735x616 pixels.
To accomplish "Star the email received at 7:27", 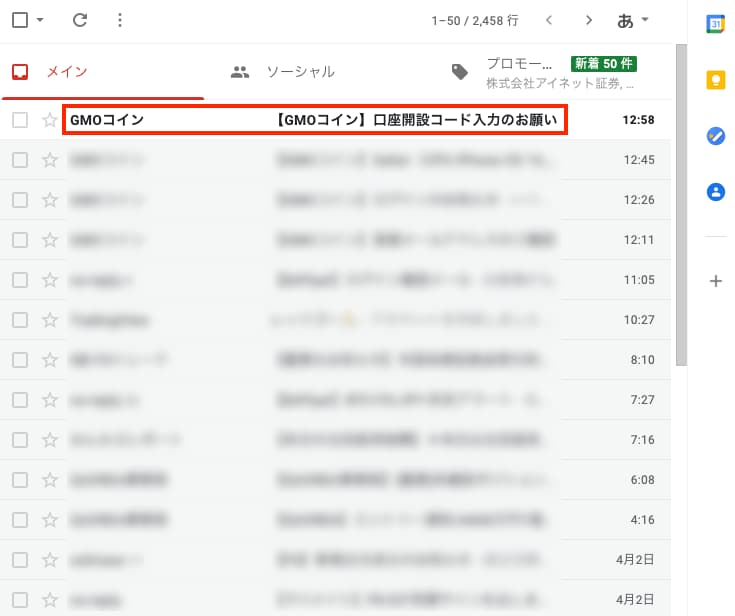I will pyautogui.click(x=50, y=400).
